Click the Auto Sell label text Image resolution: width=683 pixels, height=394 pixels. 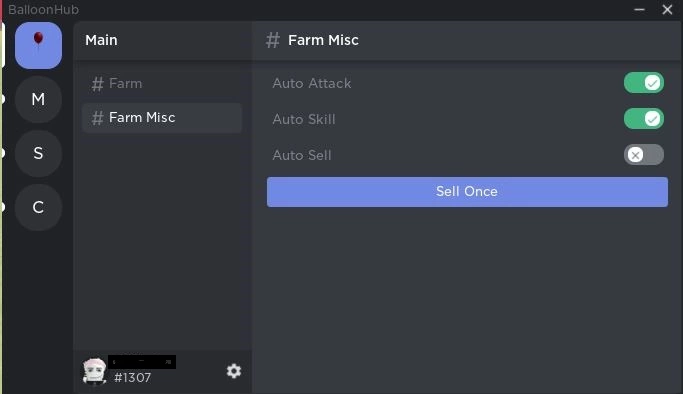(x=302, y=155)
